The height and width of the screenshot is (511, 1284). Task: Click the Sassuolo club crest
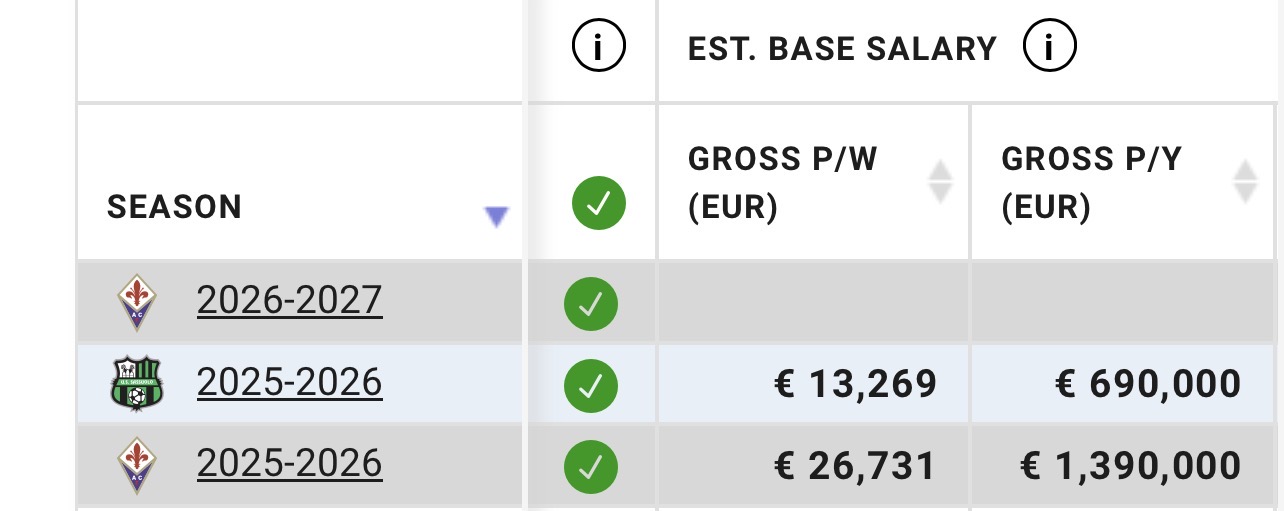(136, 384)
